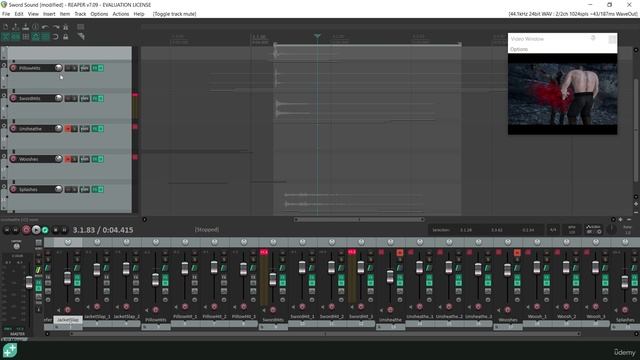
Task: Adjust the SwordHits track volume knob
Action: (x=58, y=98)
